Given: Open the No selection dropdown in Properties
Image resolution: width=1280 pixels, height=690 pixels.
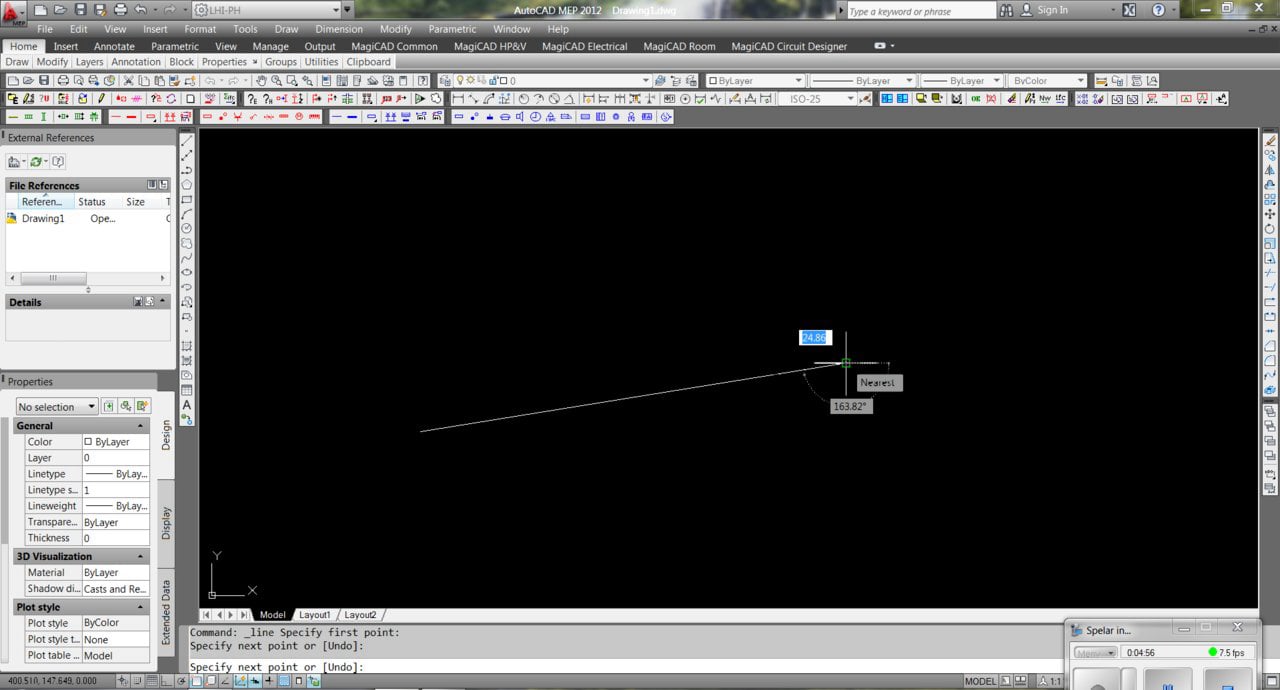Looking at the screenshot, I should pyautogui.click(x=57, y=407).
